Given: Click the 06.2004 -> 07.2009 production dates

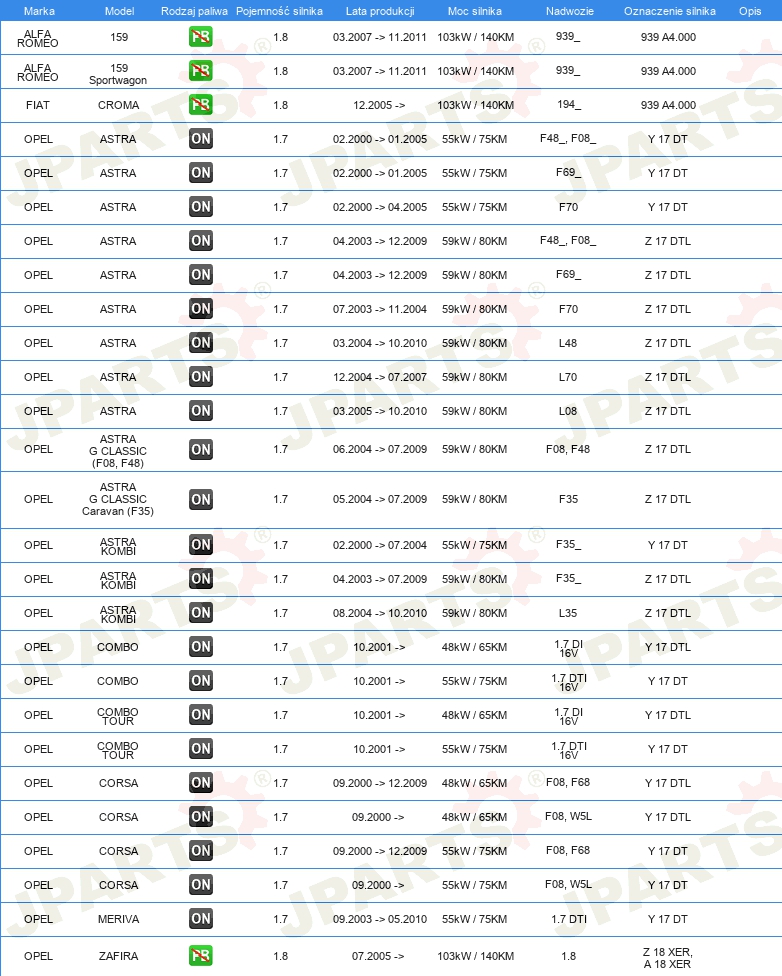Looking at the screenshot, I should (x=380, y=449).
